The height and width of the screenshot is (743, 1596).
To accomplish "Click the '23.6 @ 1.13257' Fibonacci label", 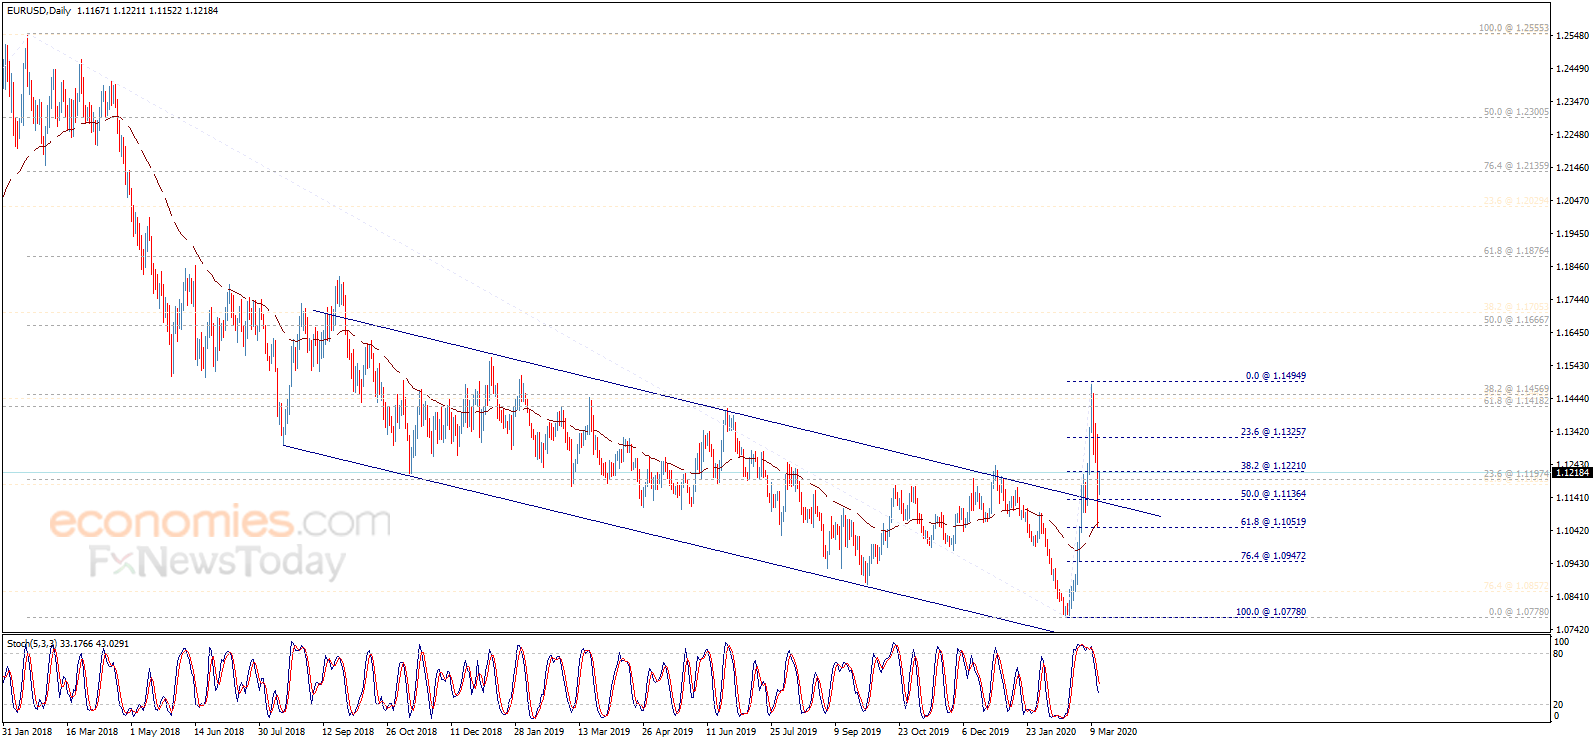I will coord(1273,432).
